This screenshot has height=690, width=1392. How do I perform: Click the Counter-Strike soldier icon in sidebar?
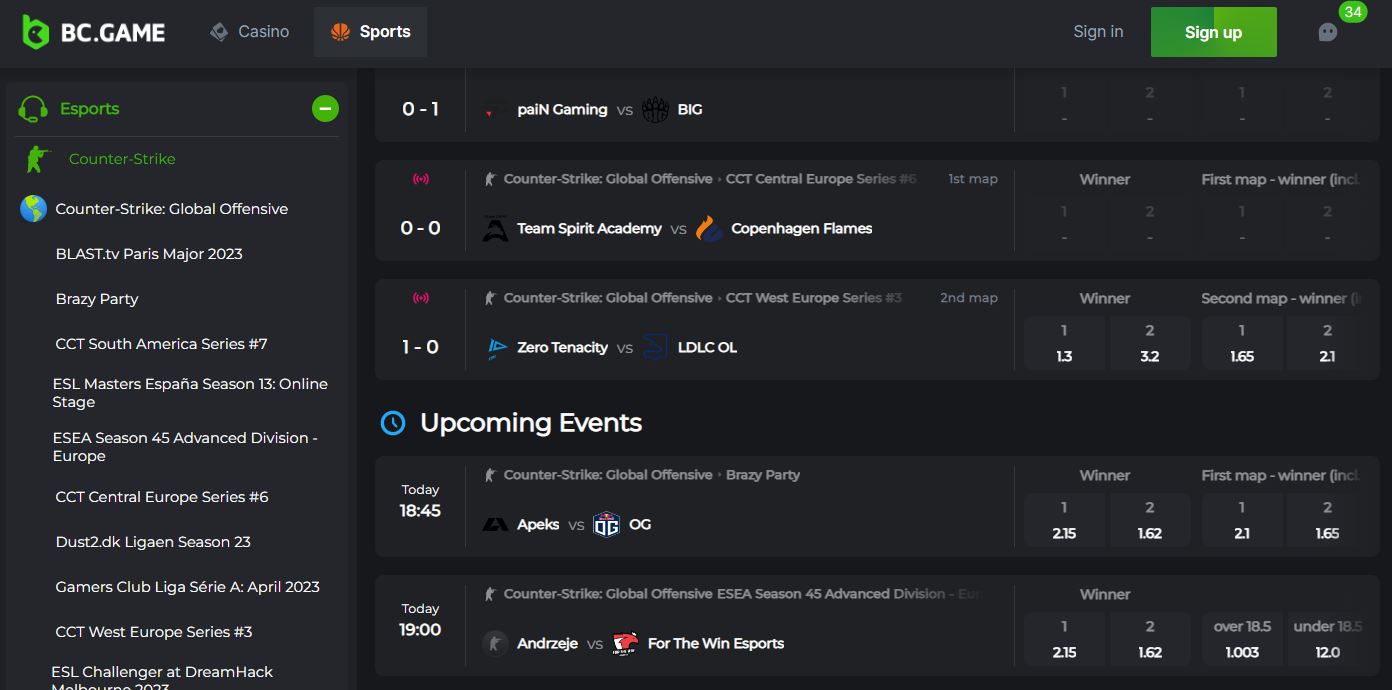(x=37, y=159)
